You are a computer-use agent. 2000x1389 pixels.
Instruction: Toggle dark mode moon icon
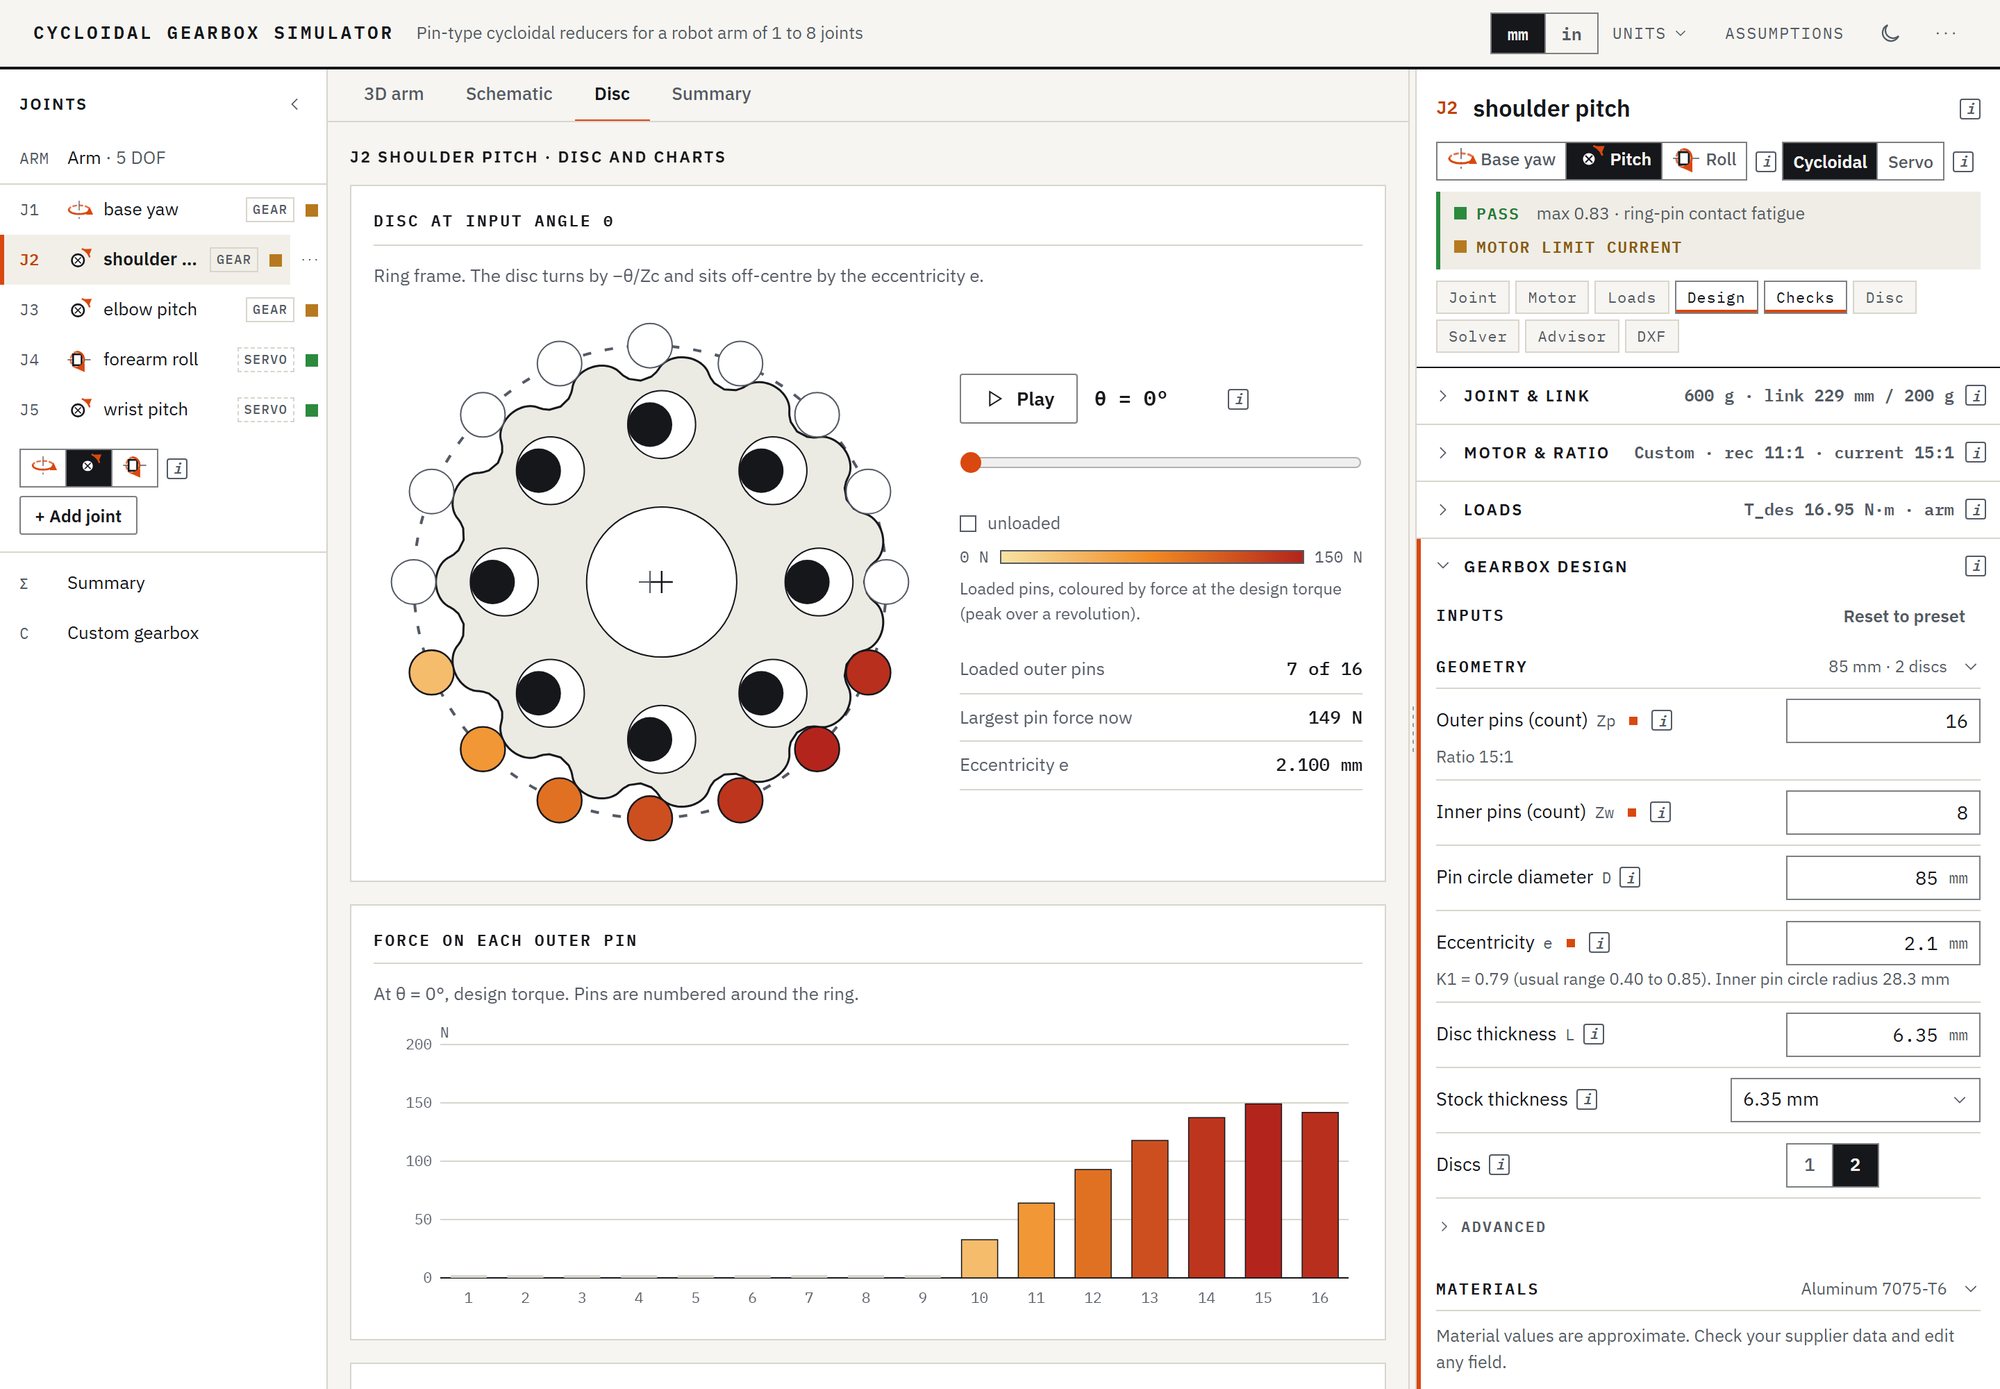(1890, 33)
